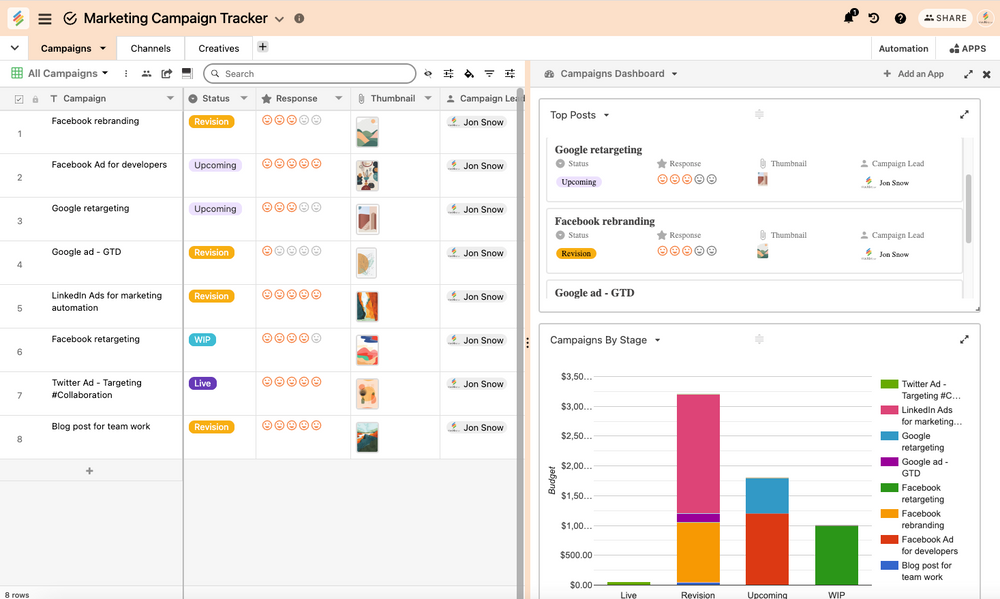Click the SHARE button
This screenshot has height=599, width=1000.
pyautogui.click(x=945, y=18)
